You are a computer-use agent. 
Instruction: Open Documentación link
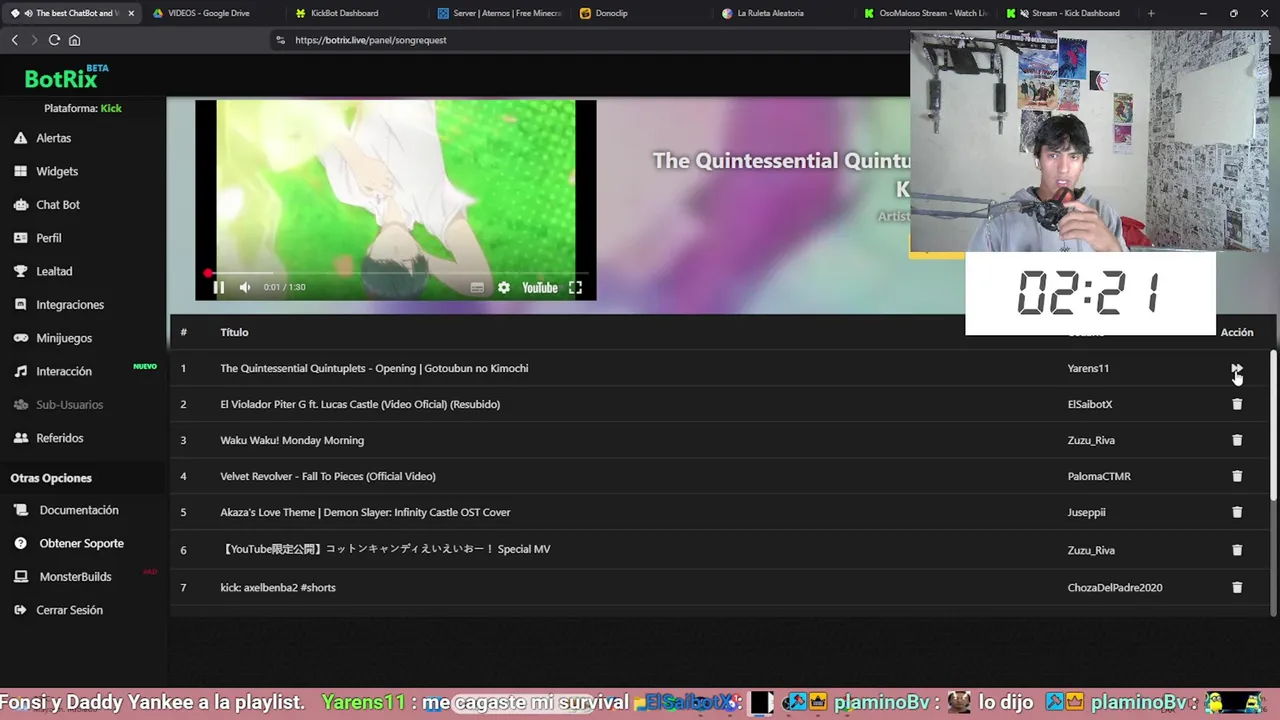click(79, 510)
